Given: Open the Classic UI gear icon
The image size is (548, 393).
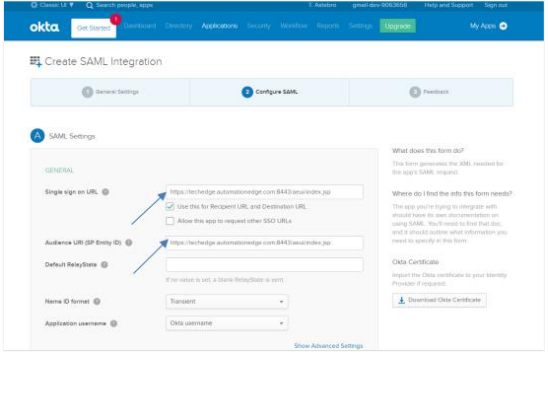Looking at the screenshot, I should [x=34, y=5].
